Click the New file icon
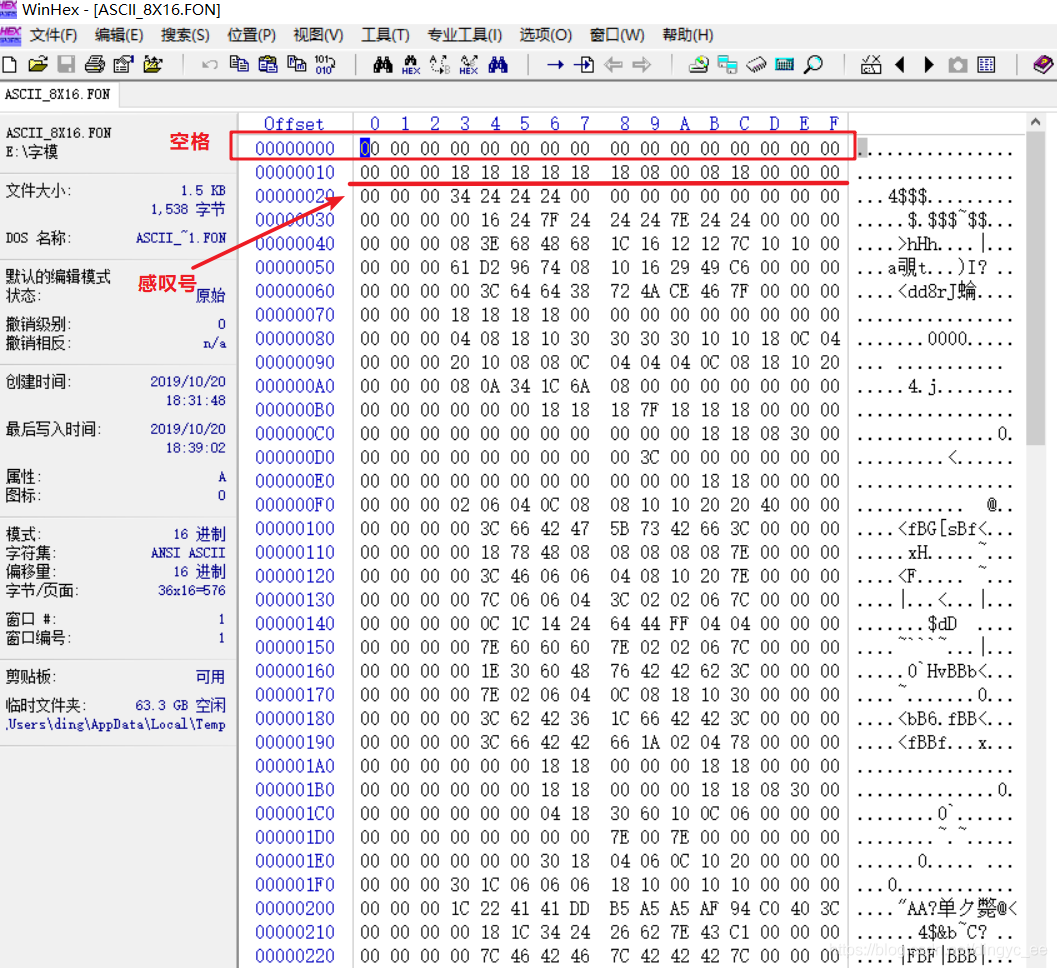 point(9,65)
